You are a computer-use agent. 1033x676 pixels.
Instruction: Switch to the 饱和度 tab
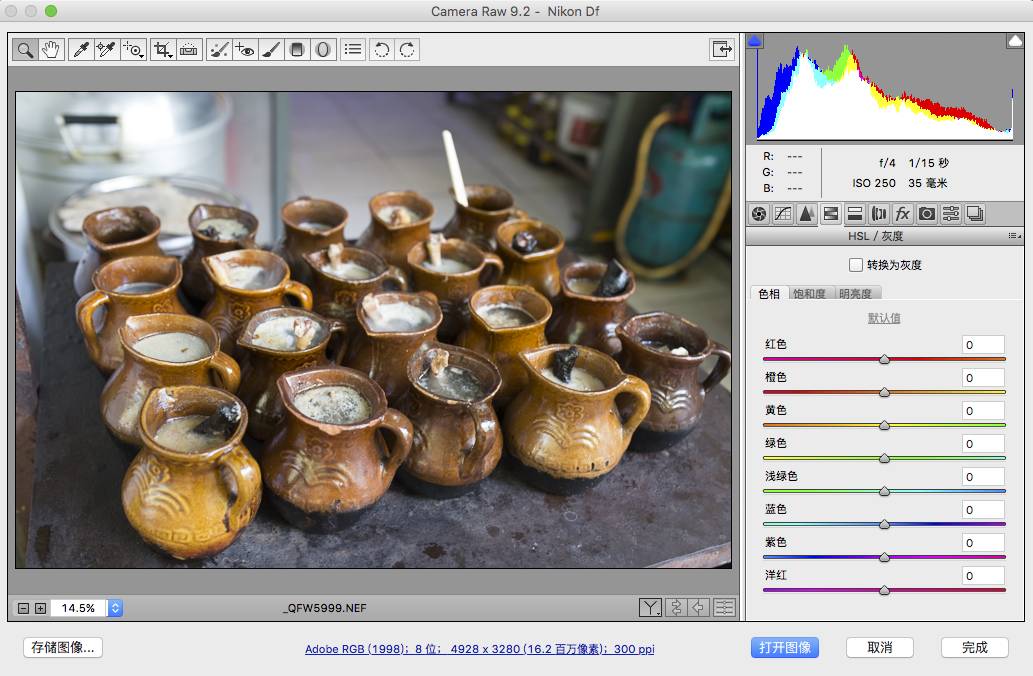[809, 294]
